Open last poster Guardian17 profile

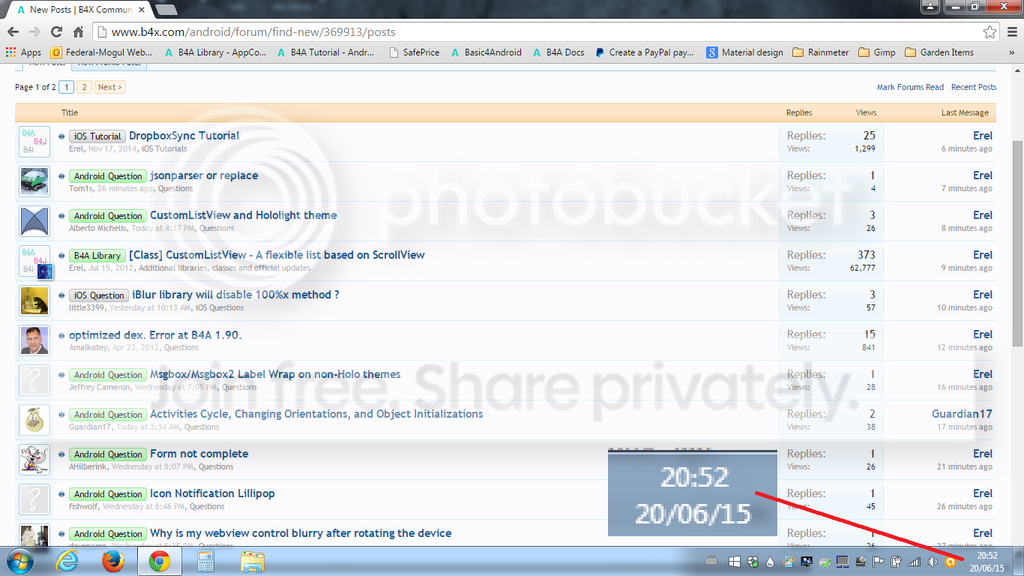961,413
